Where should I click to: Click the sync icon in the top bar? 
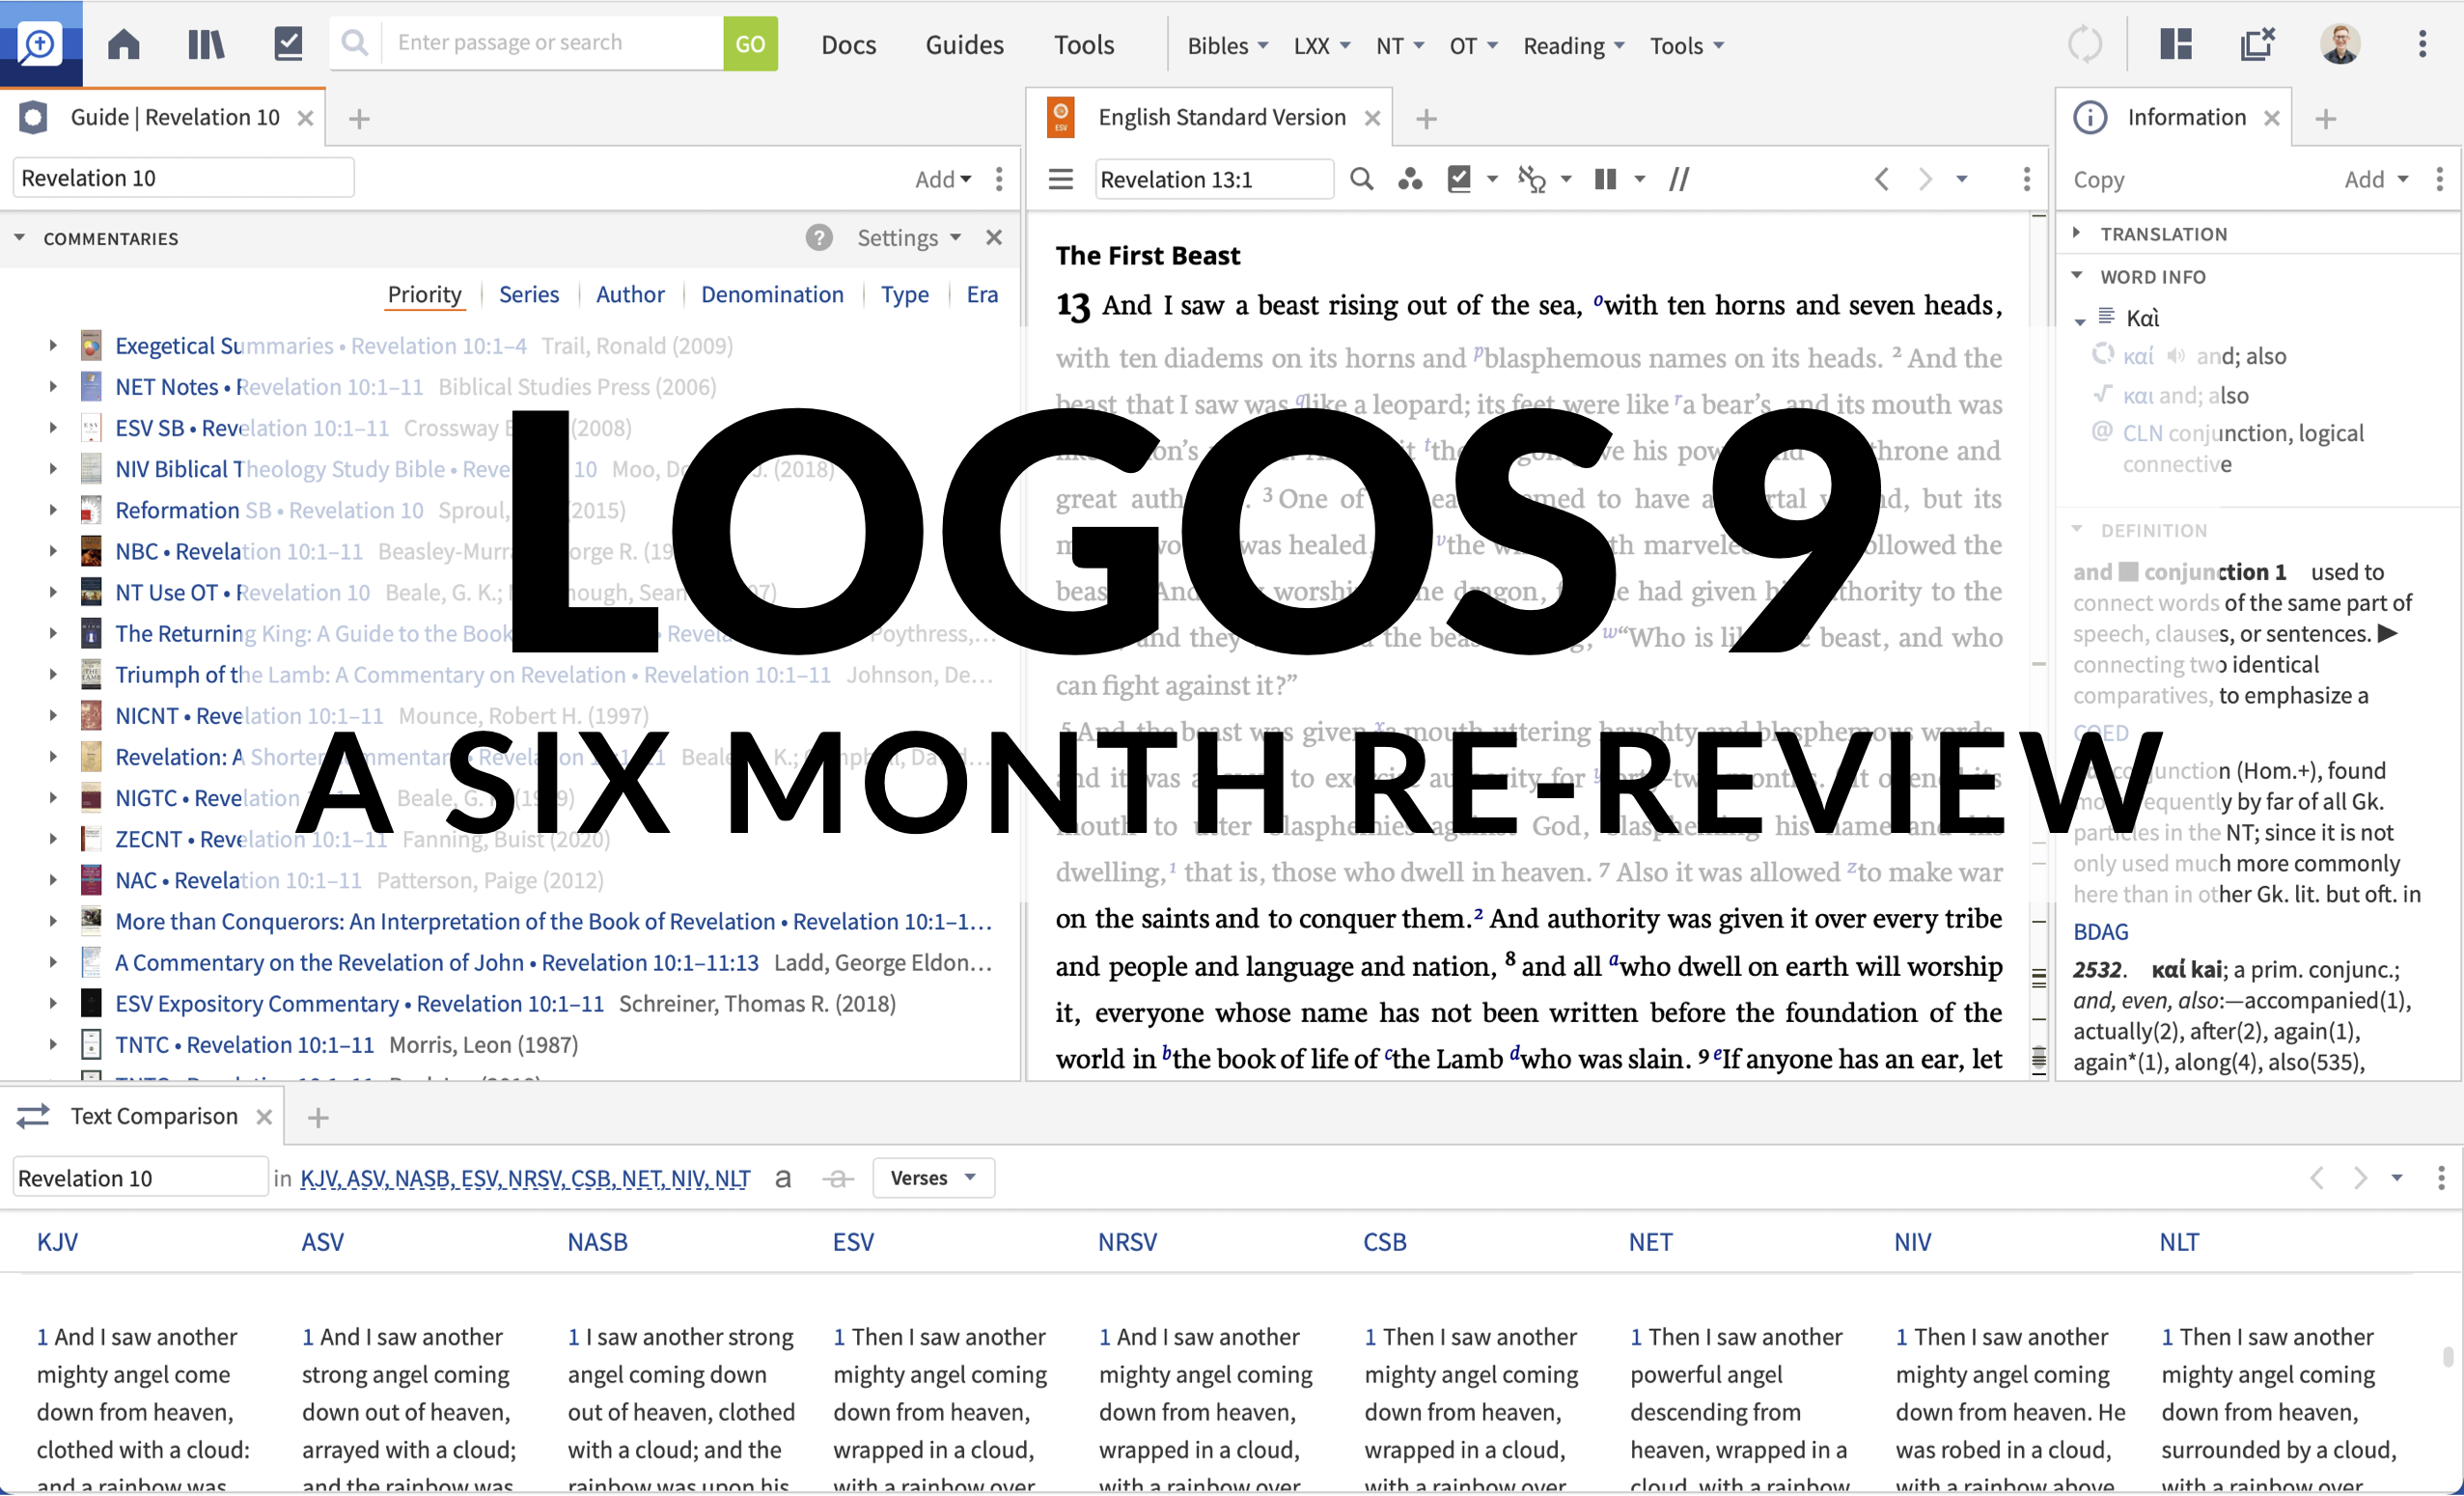2086,43
